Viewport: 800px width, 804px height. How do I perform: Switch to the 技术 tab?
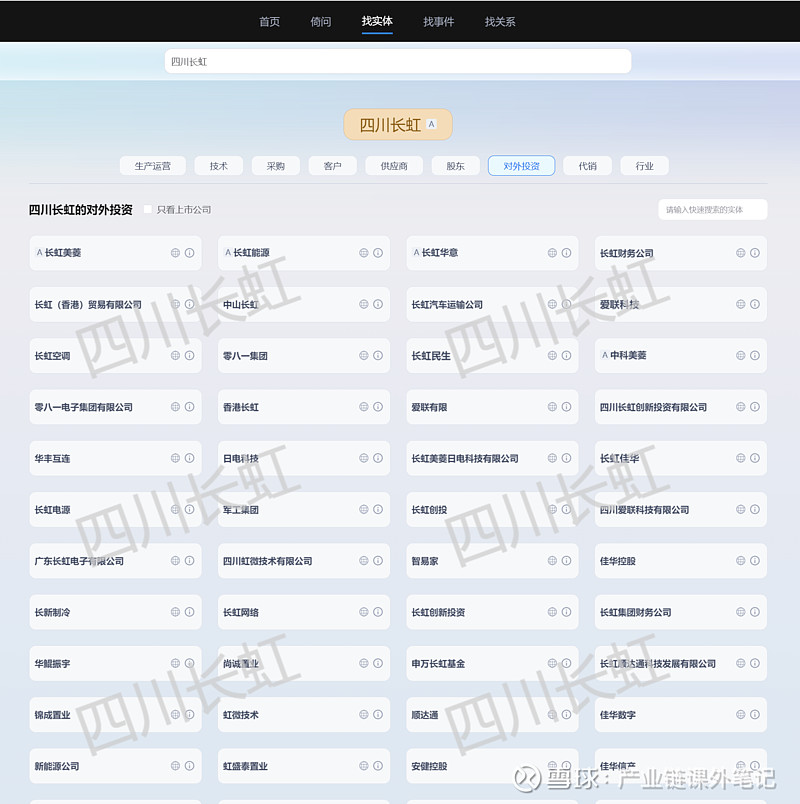(218, 166)
